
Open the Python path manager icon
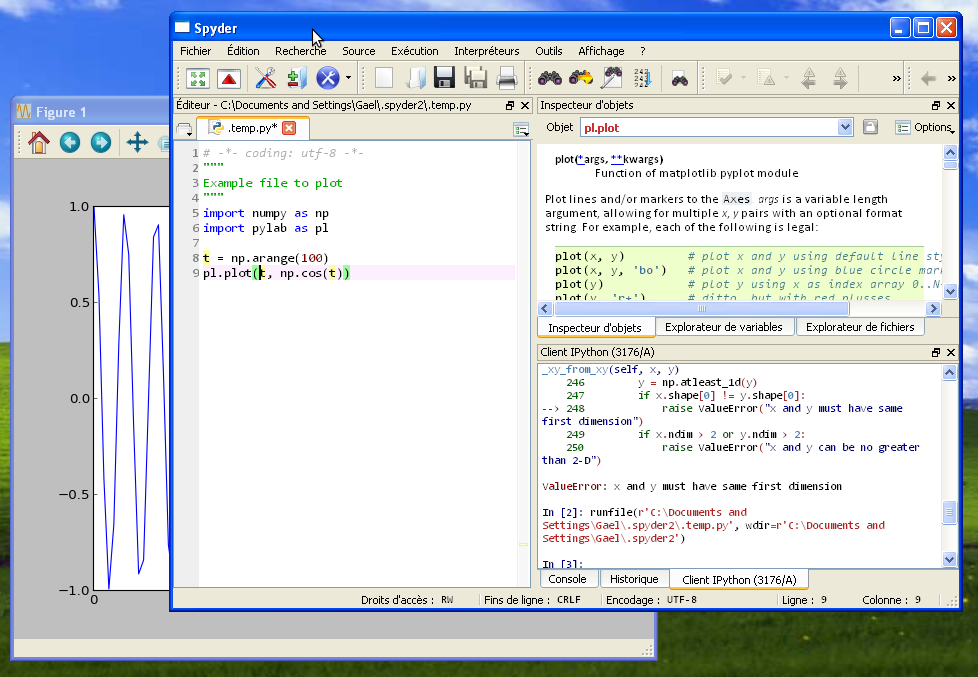pyautogui.click(x=296, y=78)
